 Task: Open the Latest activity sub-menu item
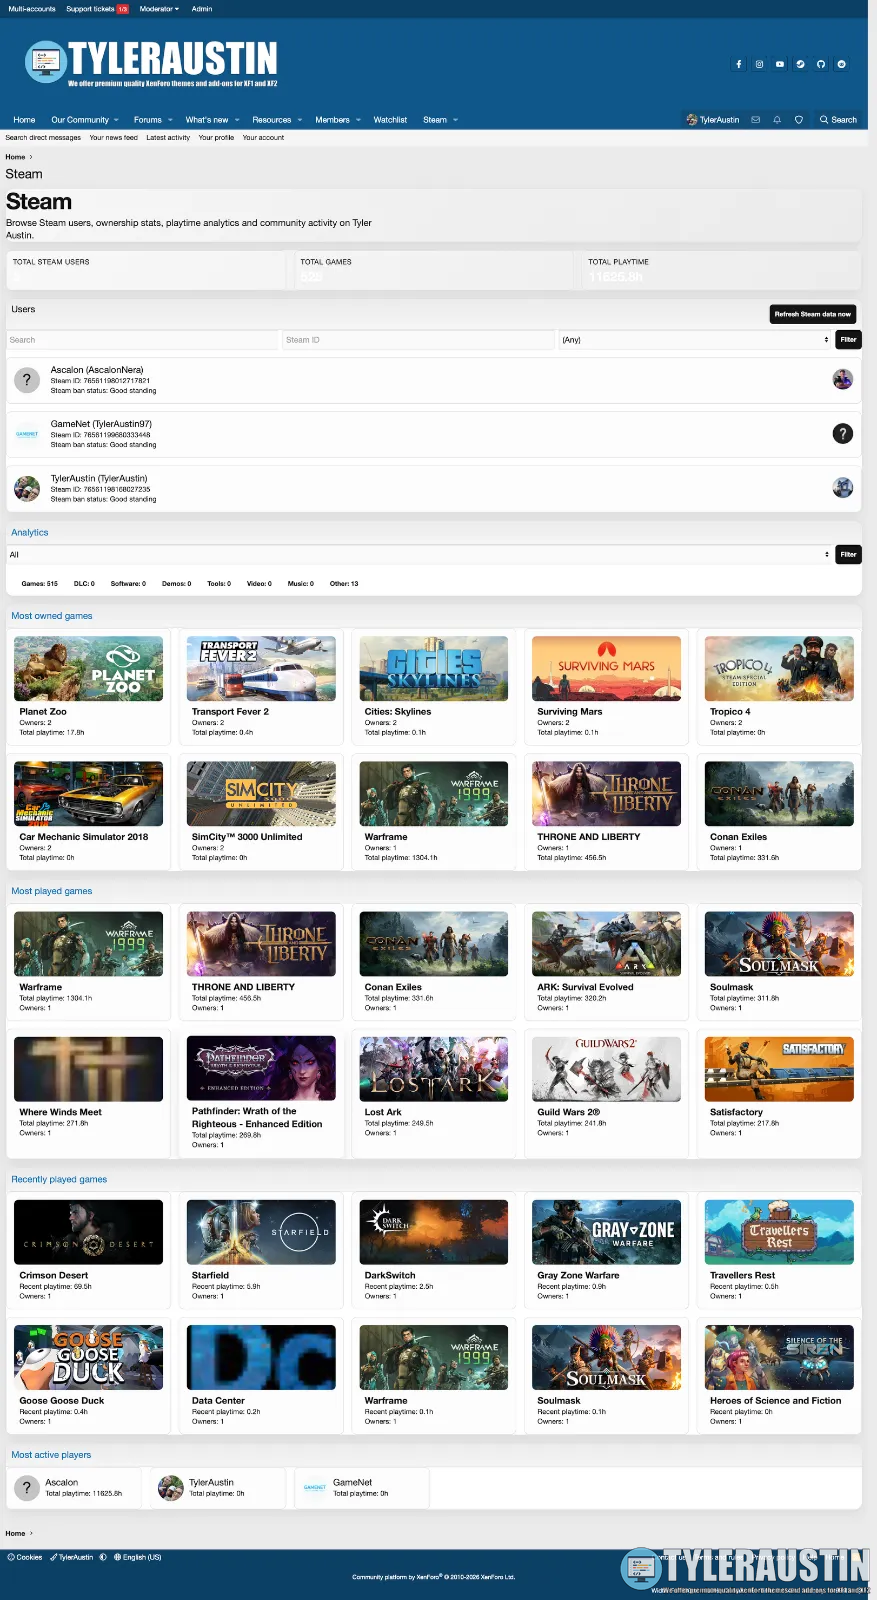pos(168,138)
